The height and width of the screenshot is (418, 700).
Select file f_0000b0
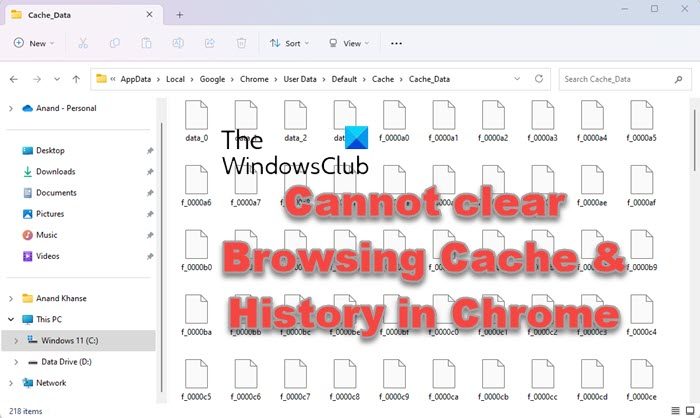[x=196, y=251]
